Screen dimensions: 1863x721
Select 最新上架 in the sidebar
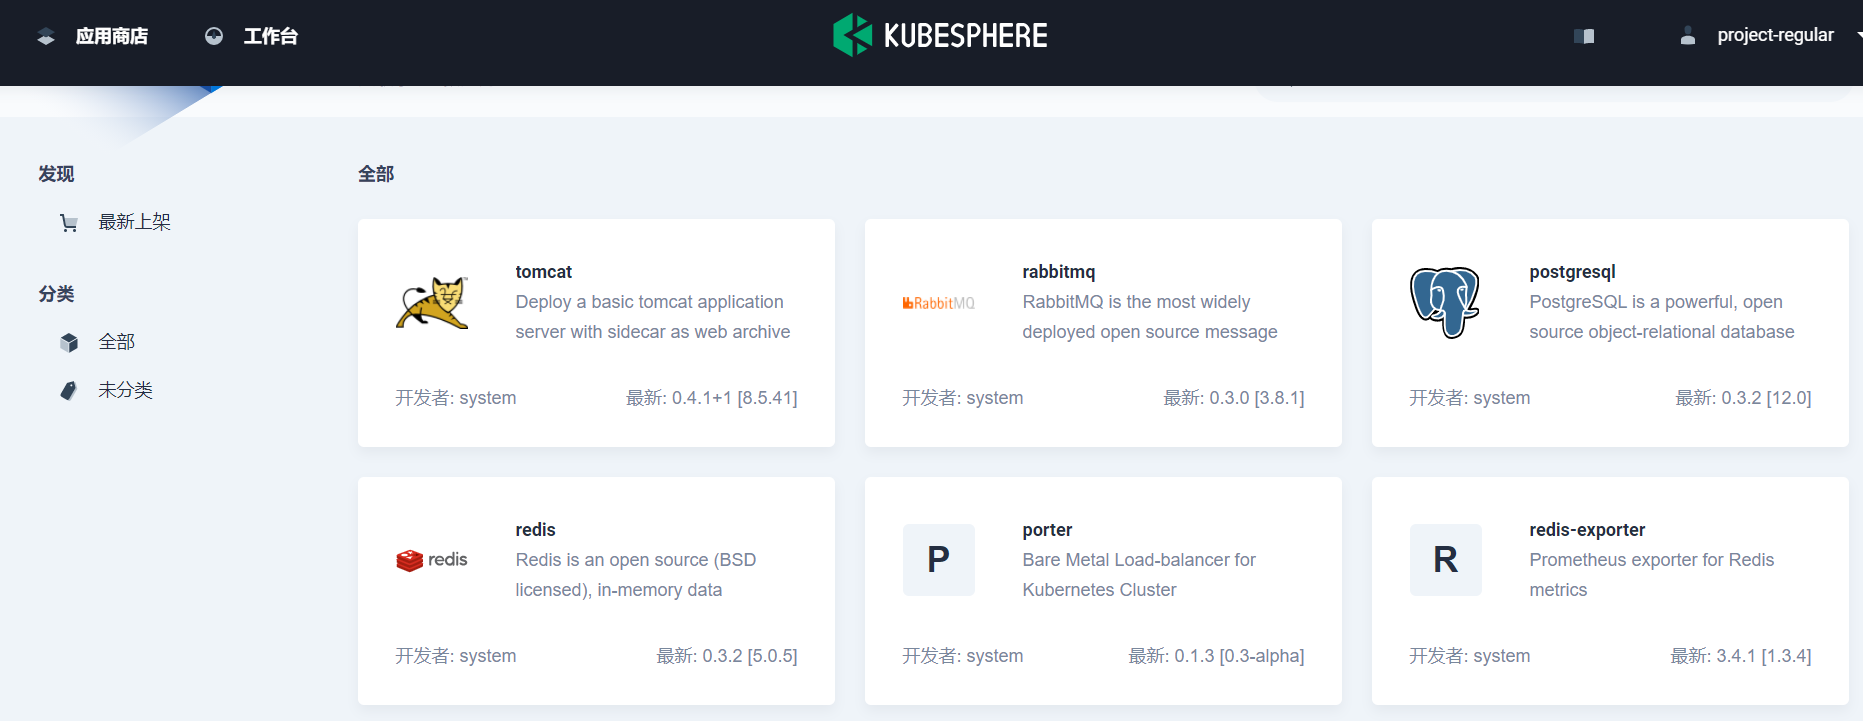coord(134,222)
